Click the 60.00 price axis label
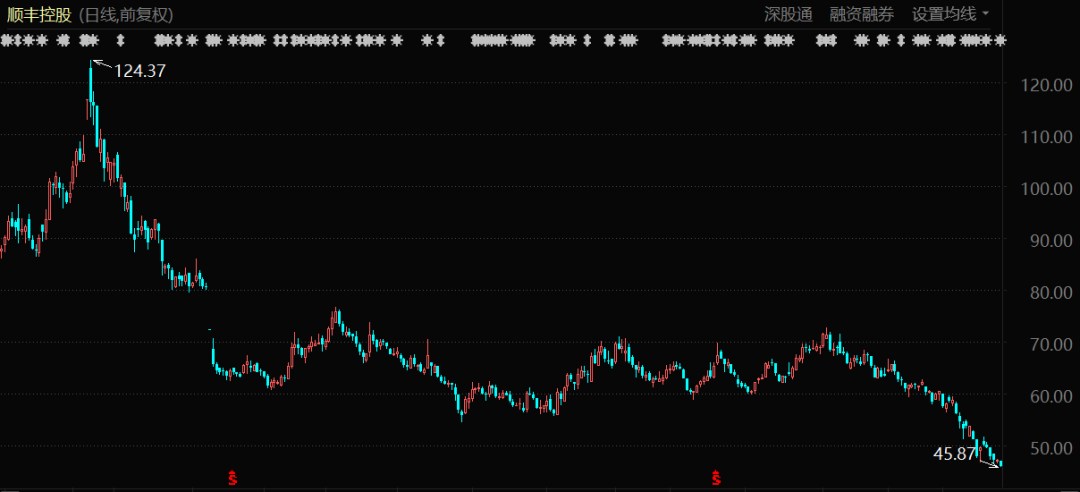 [1048, 396]
